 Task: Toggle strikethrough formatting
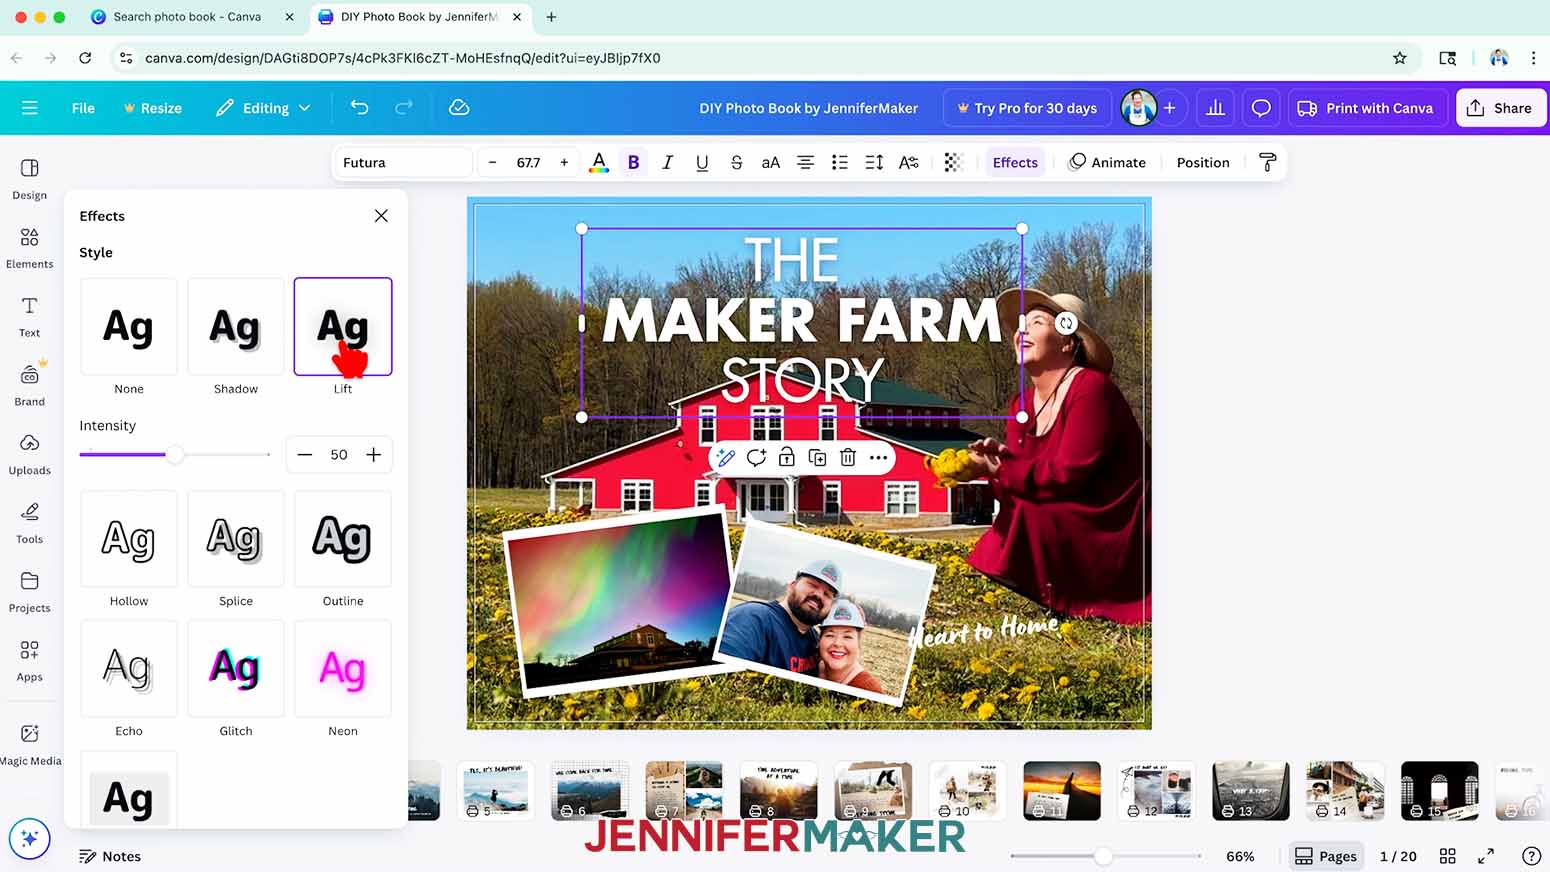[737, 163]
